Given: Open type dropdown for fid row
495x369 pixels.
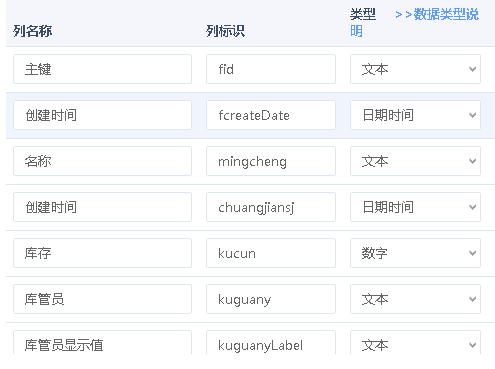Looking at the screenshot, I should point(415,69).
